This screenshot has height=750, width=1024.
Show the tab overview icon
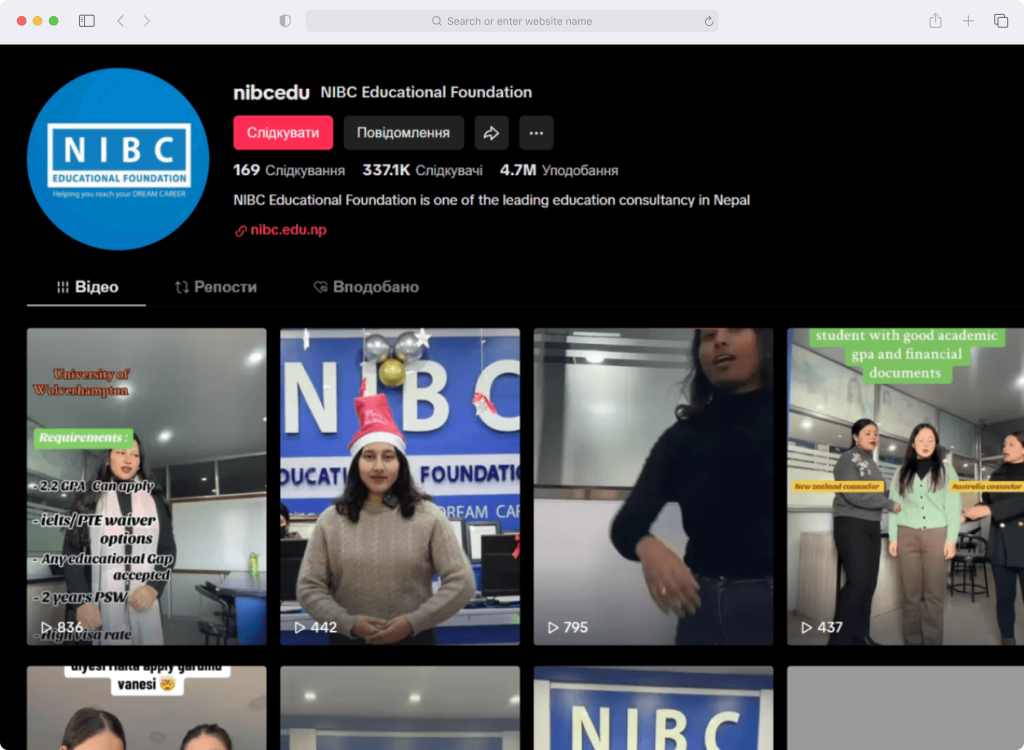pyautogui.click(x=1000, y=21)
